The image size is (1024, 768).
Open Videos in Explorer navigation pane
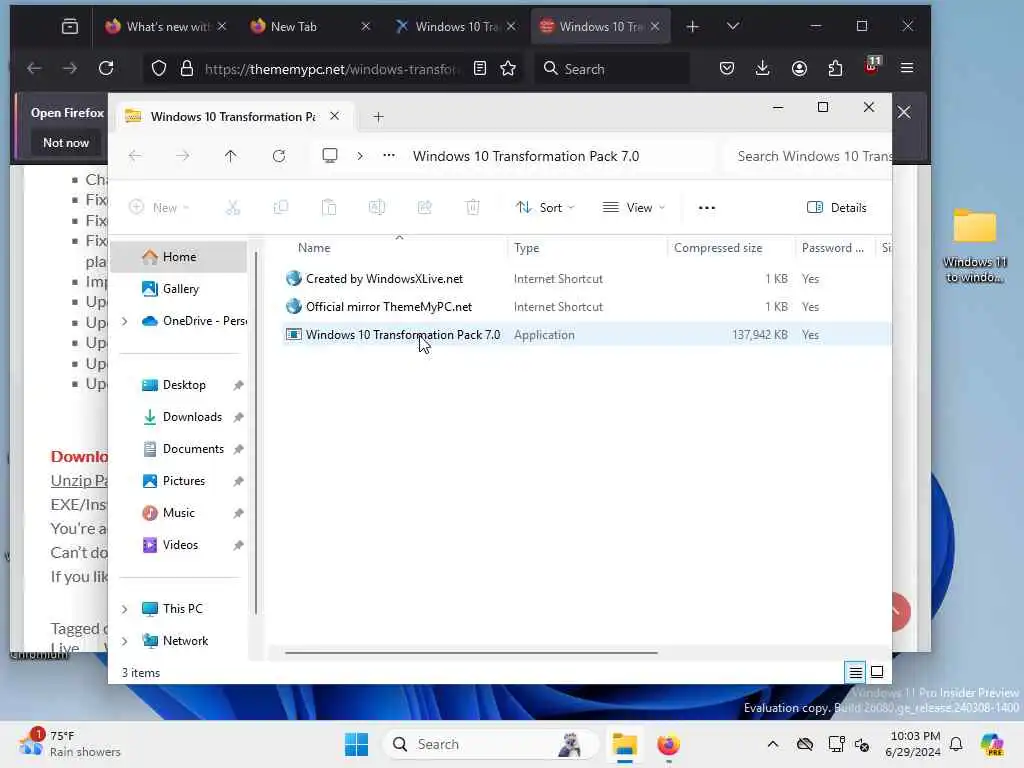point(178,545)
